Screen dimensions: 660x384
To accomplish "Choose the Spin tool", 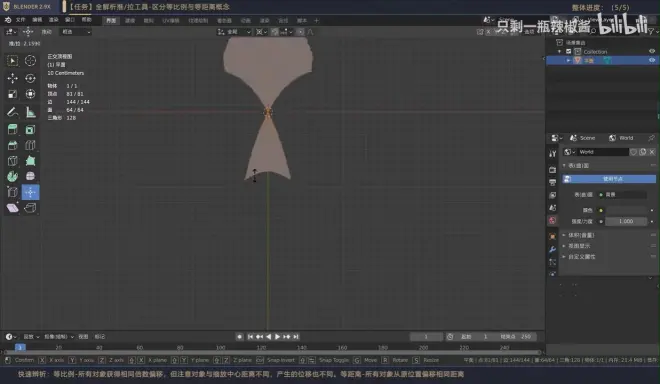I will (13, 176).
